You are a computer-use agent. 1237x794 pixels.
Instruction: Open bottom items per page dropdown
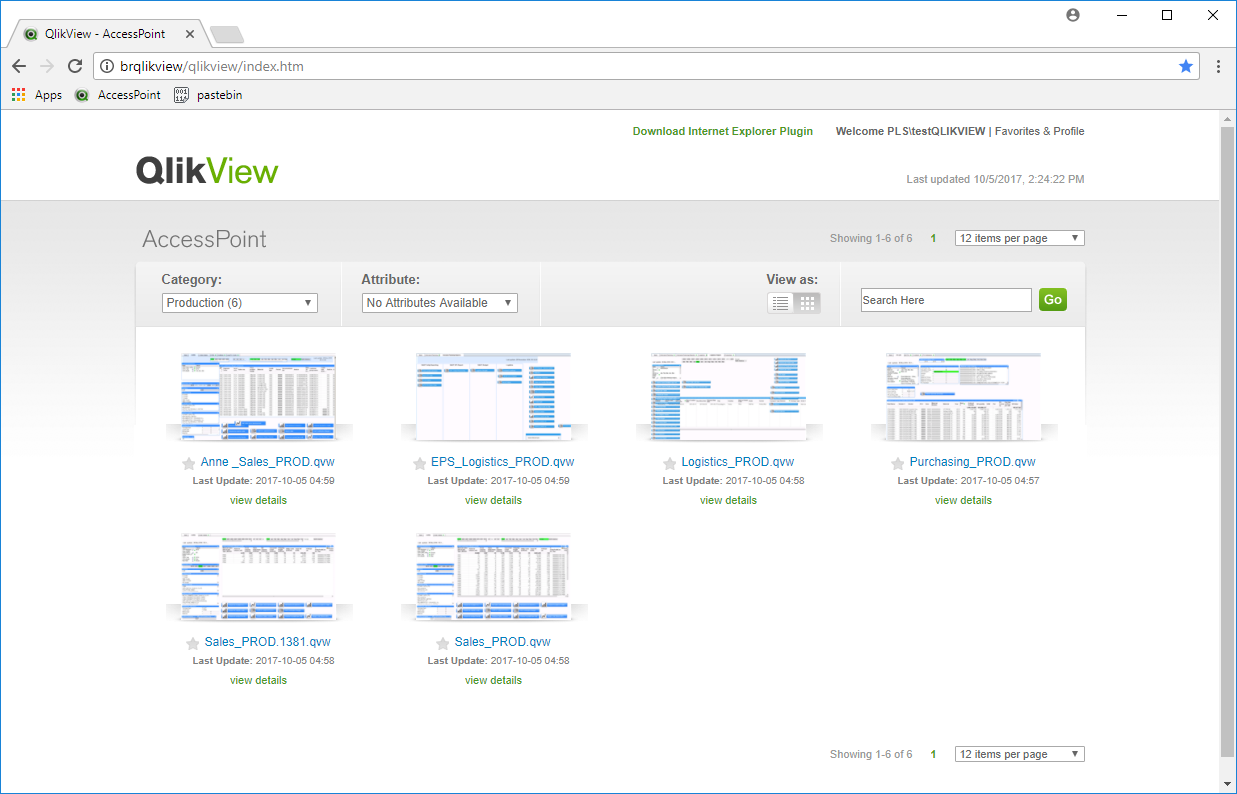point(1020,754)
